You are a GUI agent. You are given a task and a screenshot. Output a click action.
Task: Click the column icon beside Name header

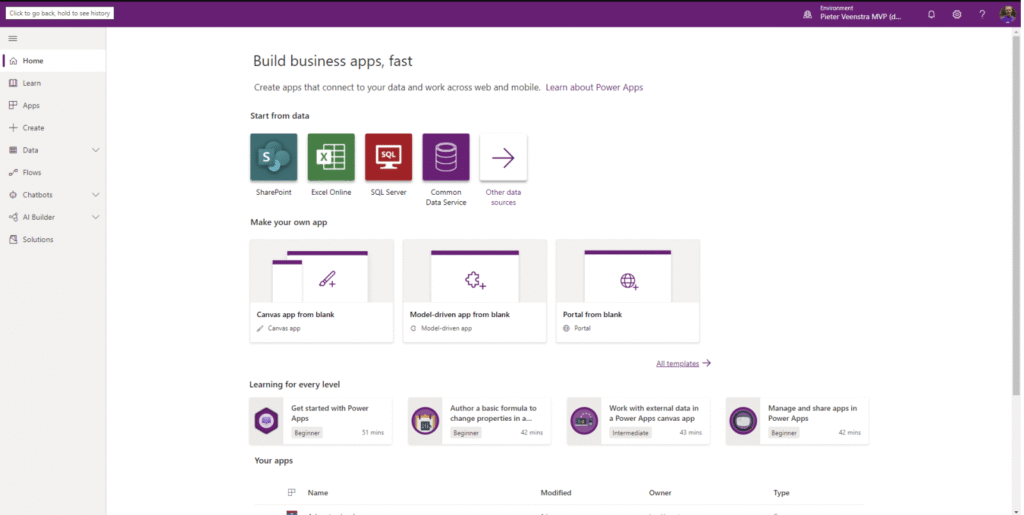(292, 493)
